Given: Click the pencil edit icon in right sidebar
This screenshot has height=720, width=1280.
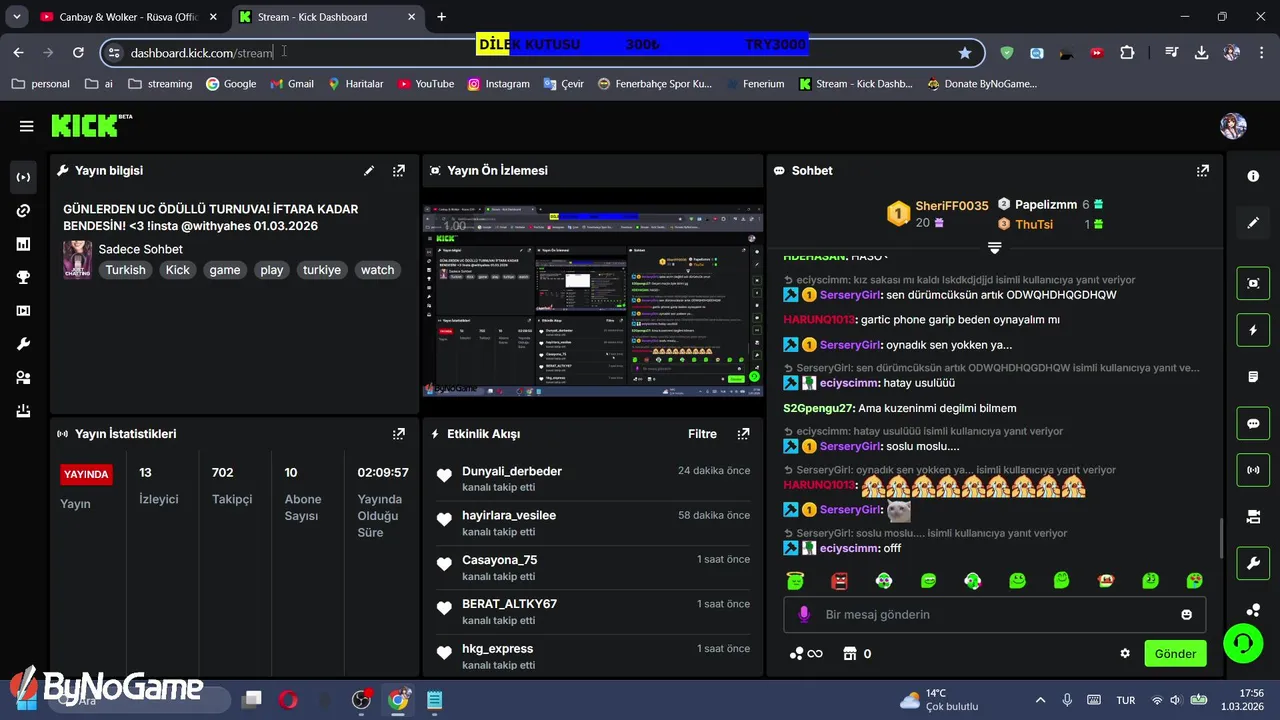Looking at the screenshot, I should [x=1253, y=223].
